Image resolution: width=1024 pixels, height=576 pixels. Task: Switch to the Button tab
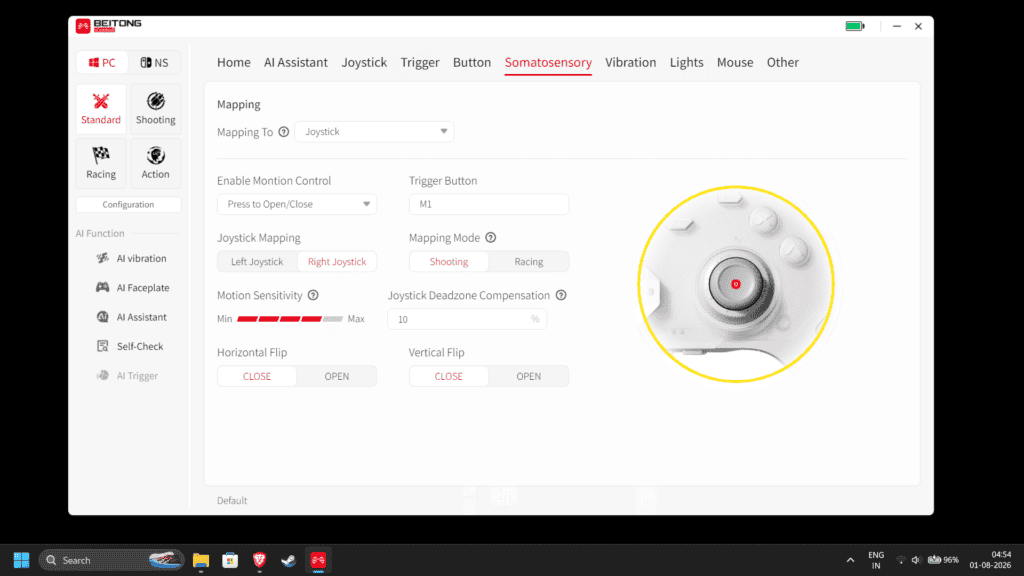[472, 63]
